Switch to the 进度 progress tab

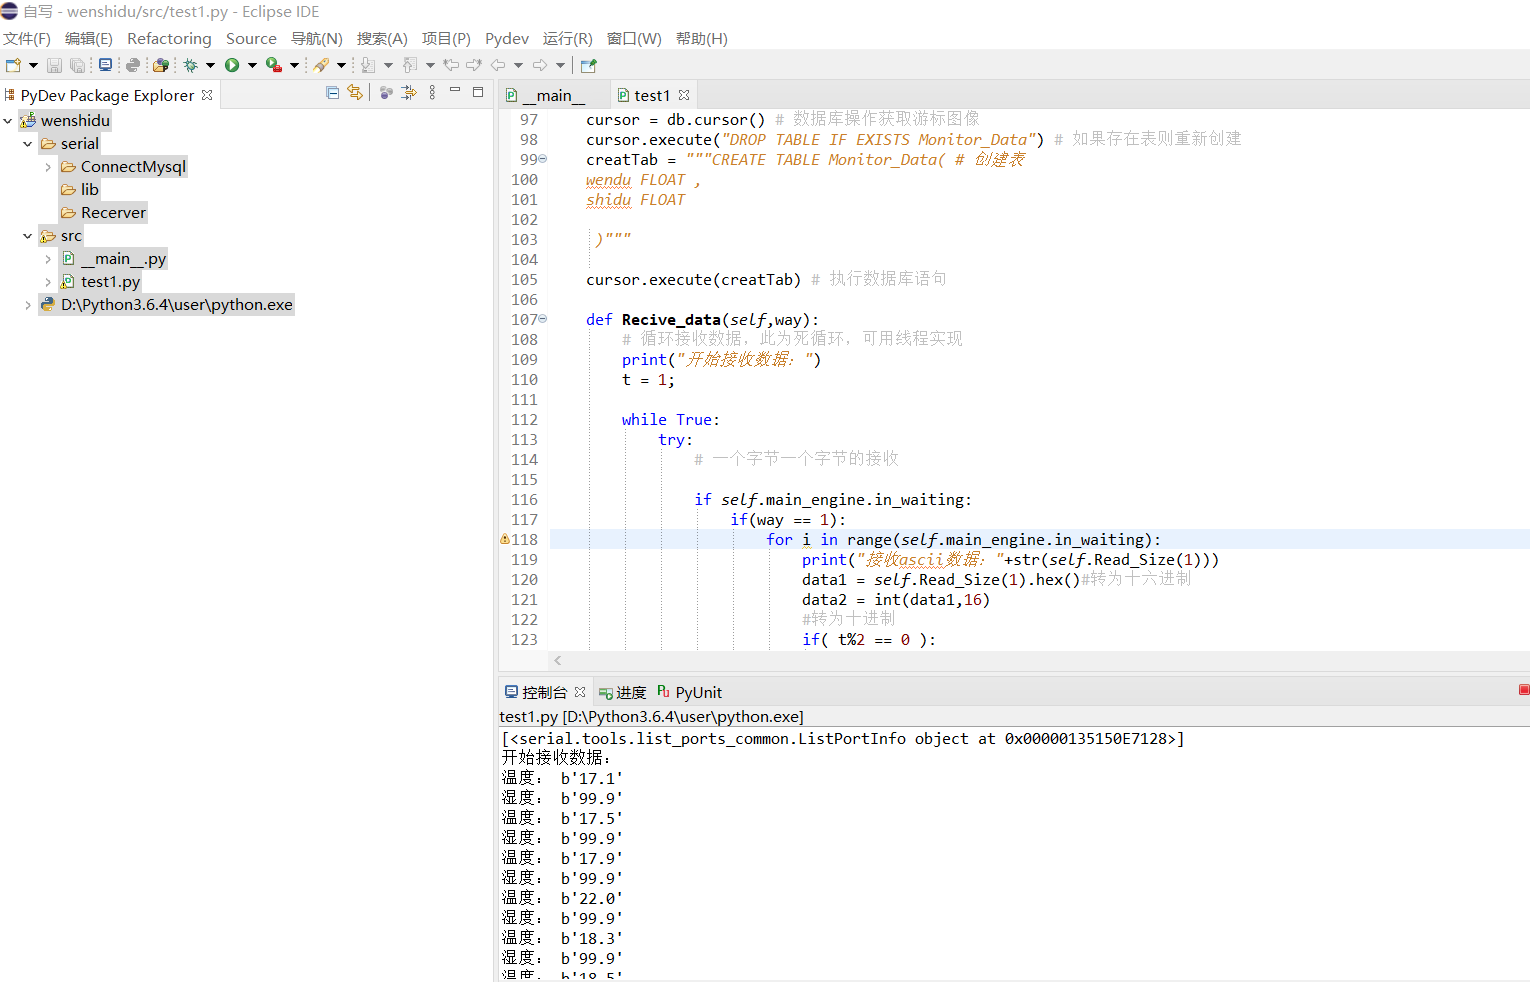tap(623, 692)
